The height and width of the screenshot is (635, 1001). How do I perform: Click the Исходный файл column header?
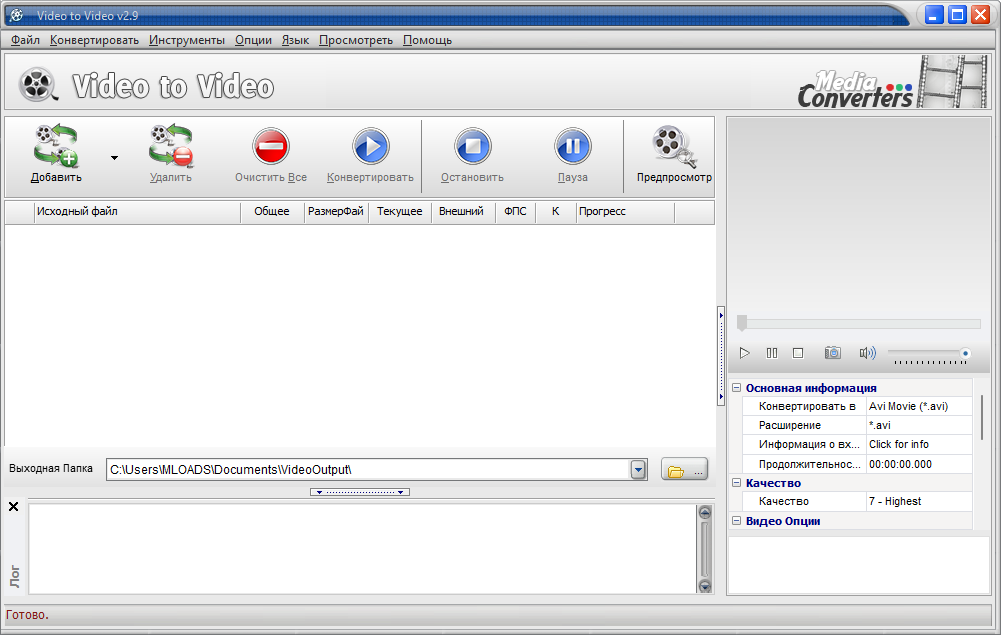coord(137,212)
